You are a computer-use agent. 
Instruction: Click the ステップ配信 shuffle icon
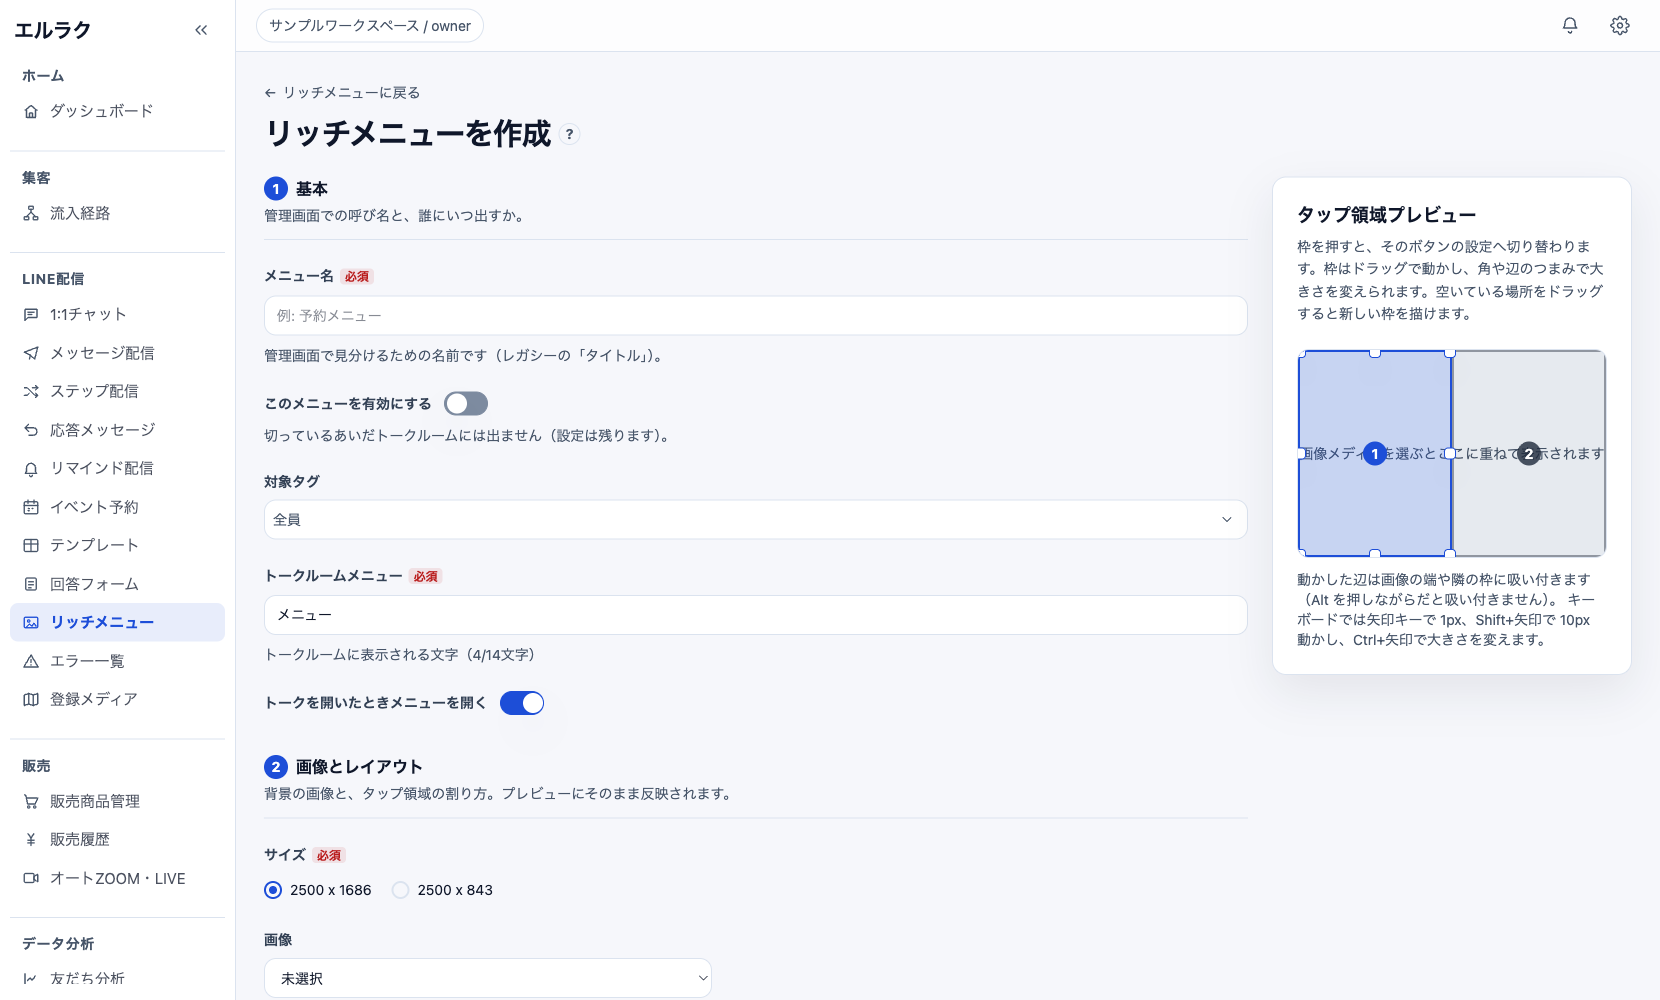tap(31, 391)
